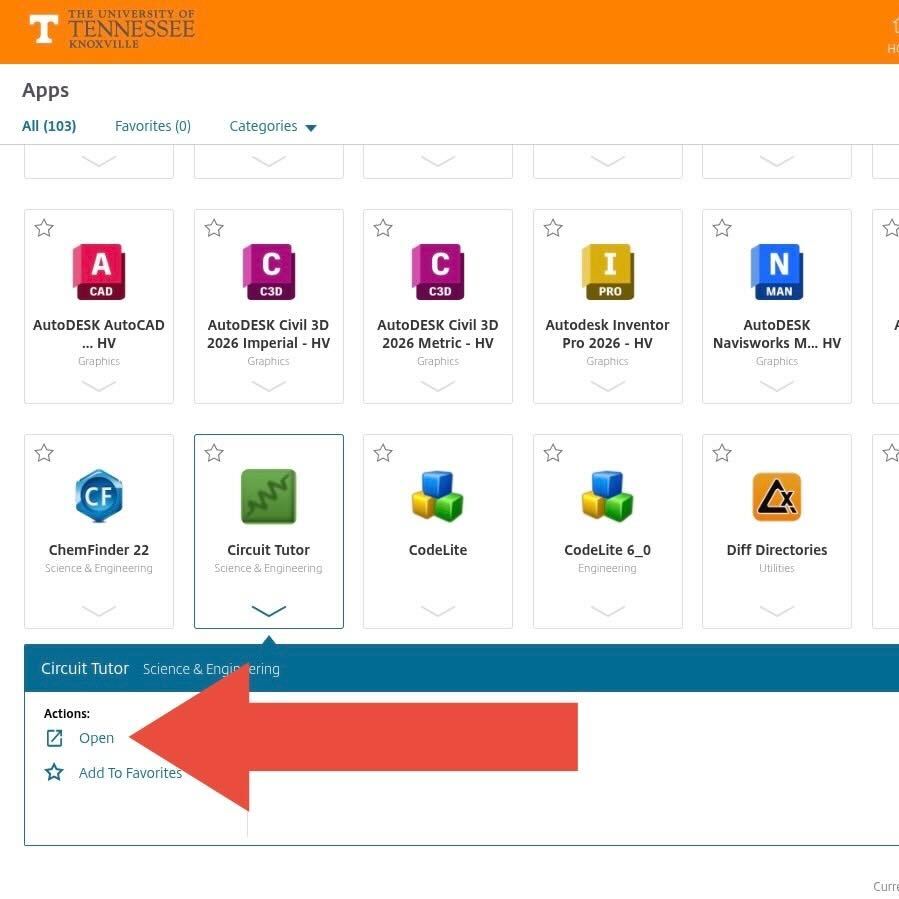Screen dimensions: 899x899
Task: Toggle favorite star on ChemFinder 22
Action: [x=44, y=454]
